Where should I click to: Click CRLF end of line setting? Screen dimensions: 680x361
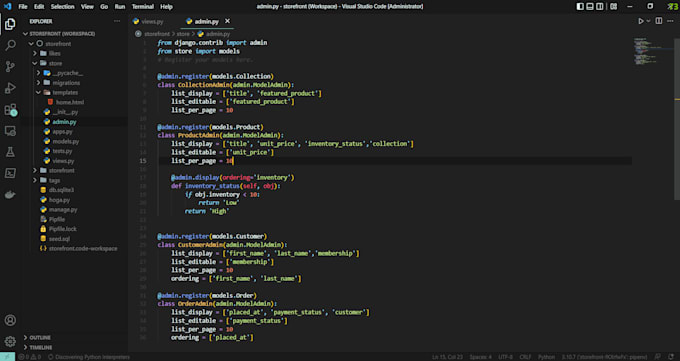(525, 357)
